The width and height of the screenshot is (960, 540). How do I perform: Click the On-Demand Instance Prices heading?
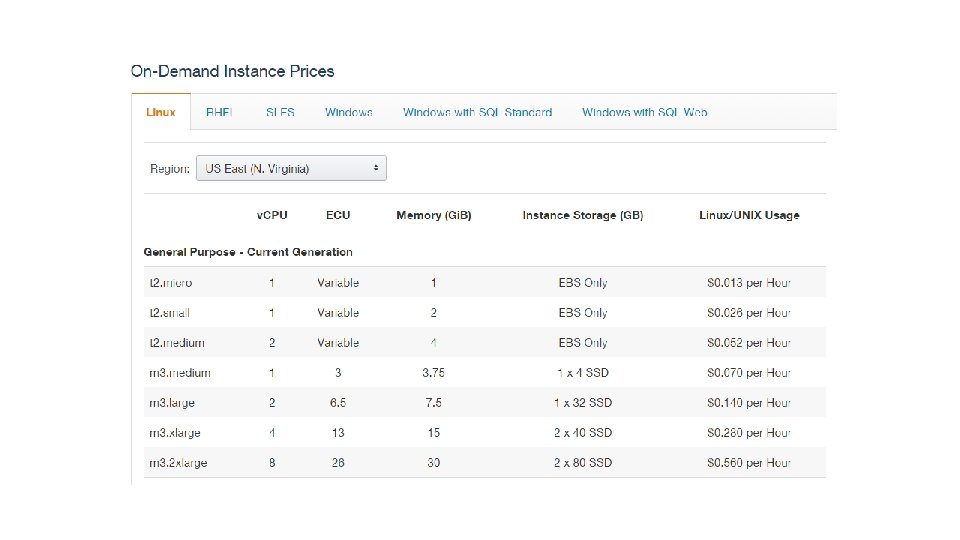[x=232, y=72]
